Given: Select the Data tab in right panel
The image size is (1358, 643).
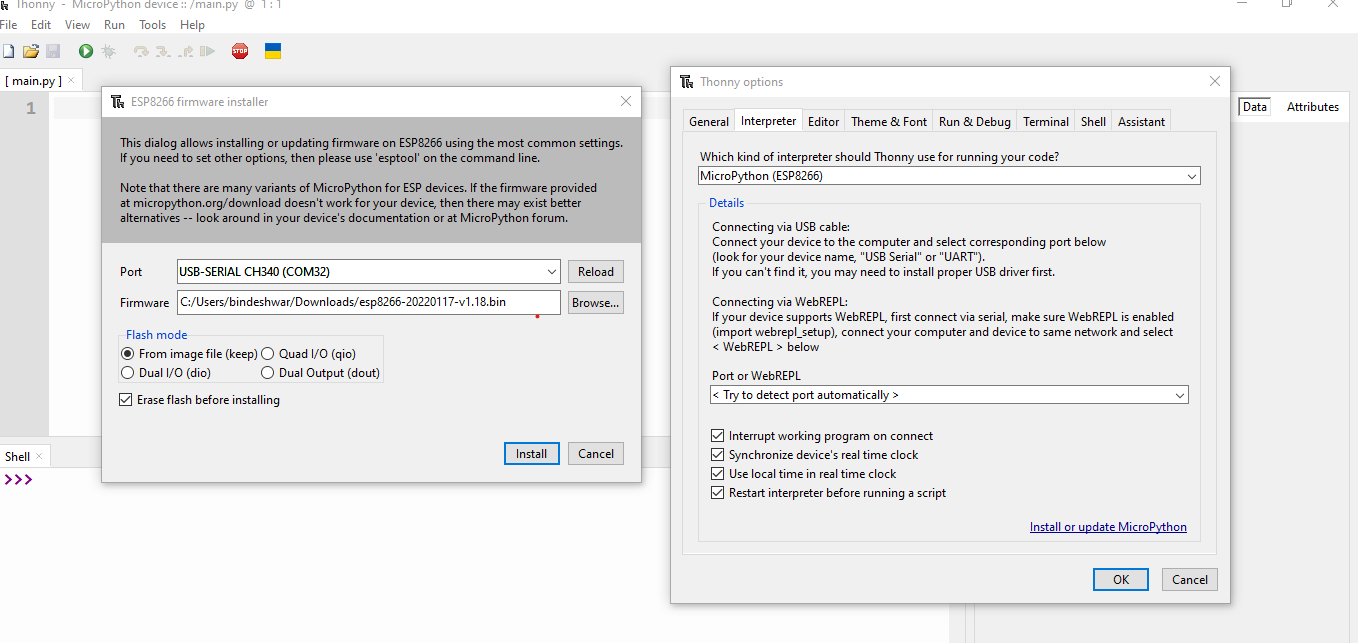Looking at the screenshot, I should pyautogui.click(x=1254, y=107).
